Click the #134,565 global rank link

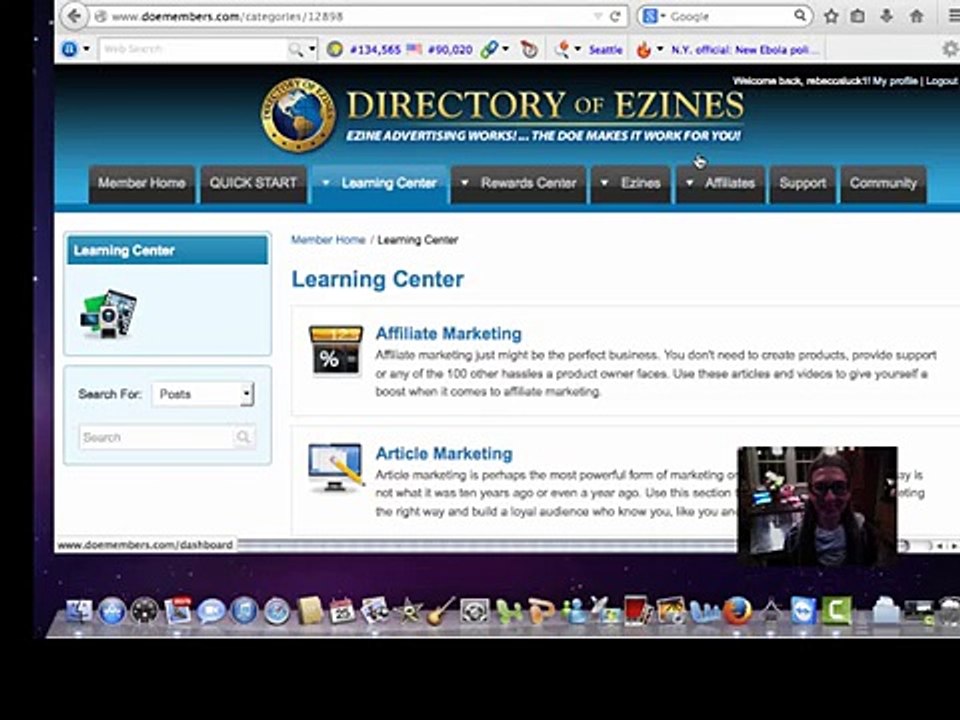click(375, 50)
